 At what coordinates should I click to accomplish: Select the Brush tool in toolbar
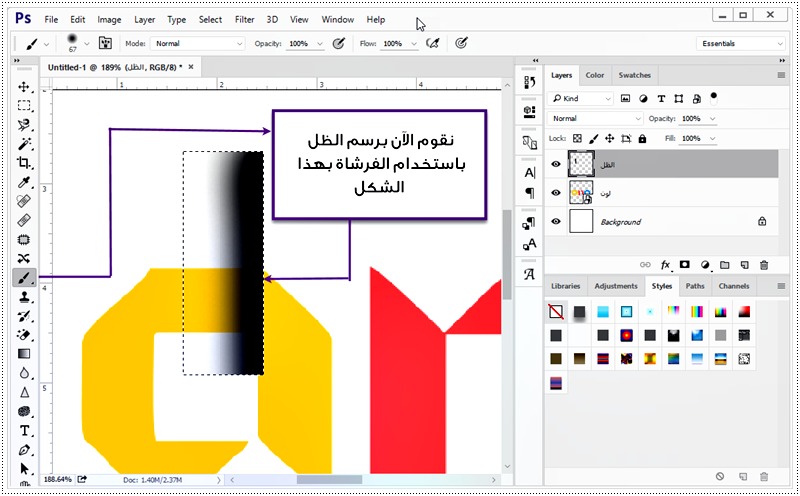24,278
